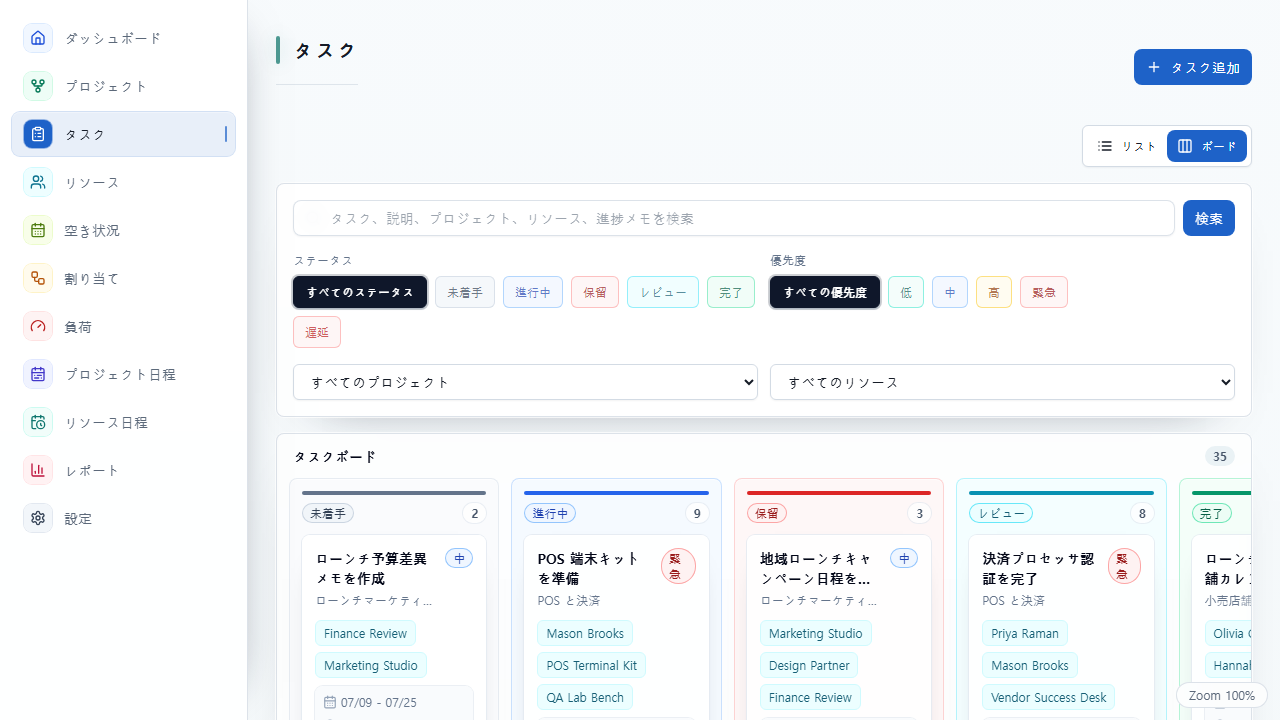Click the Mason Brooks tag on POS card
This screenshot has height=720, width=1280.
point(585,633)
